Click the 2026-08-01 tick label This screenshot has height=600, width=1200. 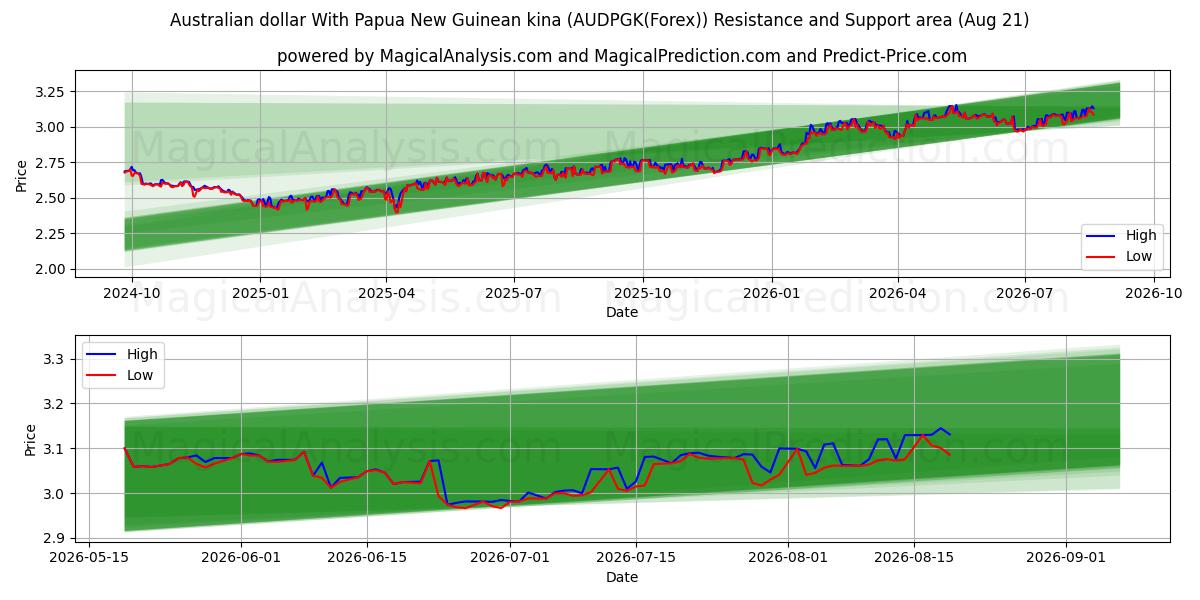[788, 558]
